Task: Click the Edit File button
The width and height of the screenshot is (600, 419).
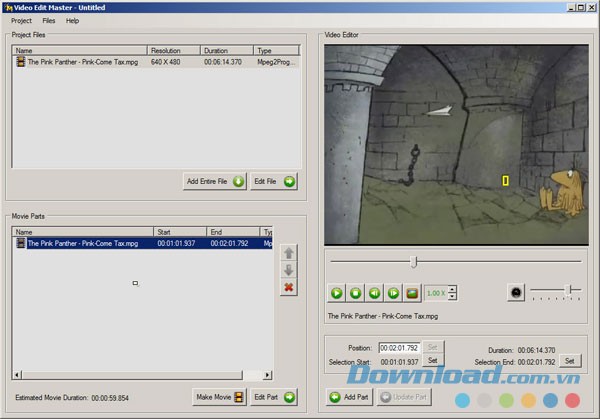Action: (274, 181)
